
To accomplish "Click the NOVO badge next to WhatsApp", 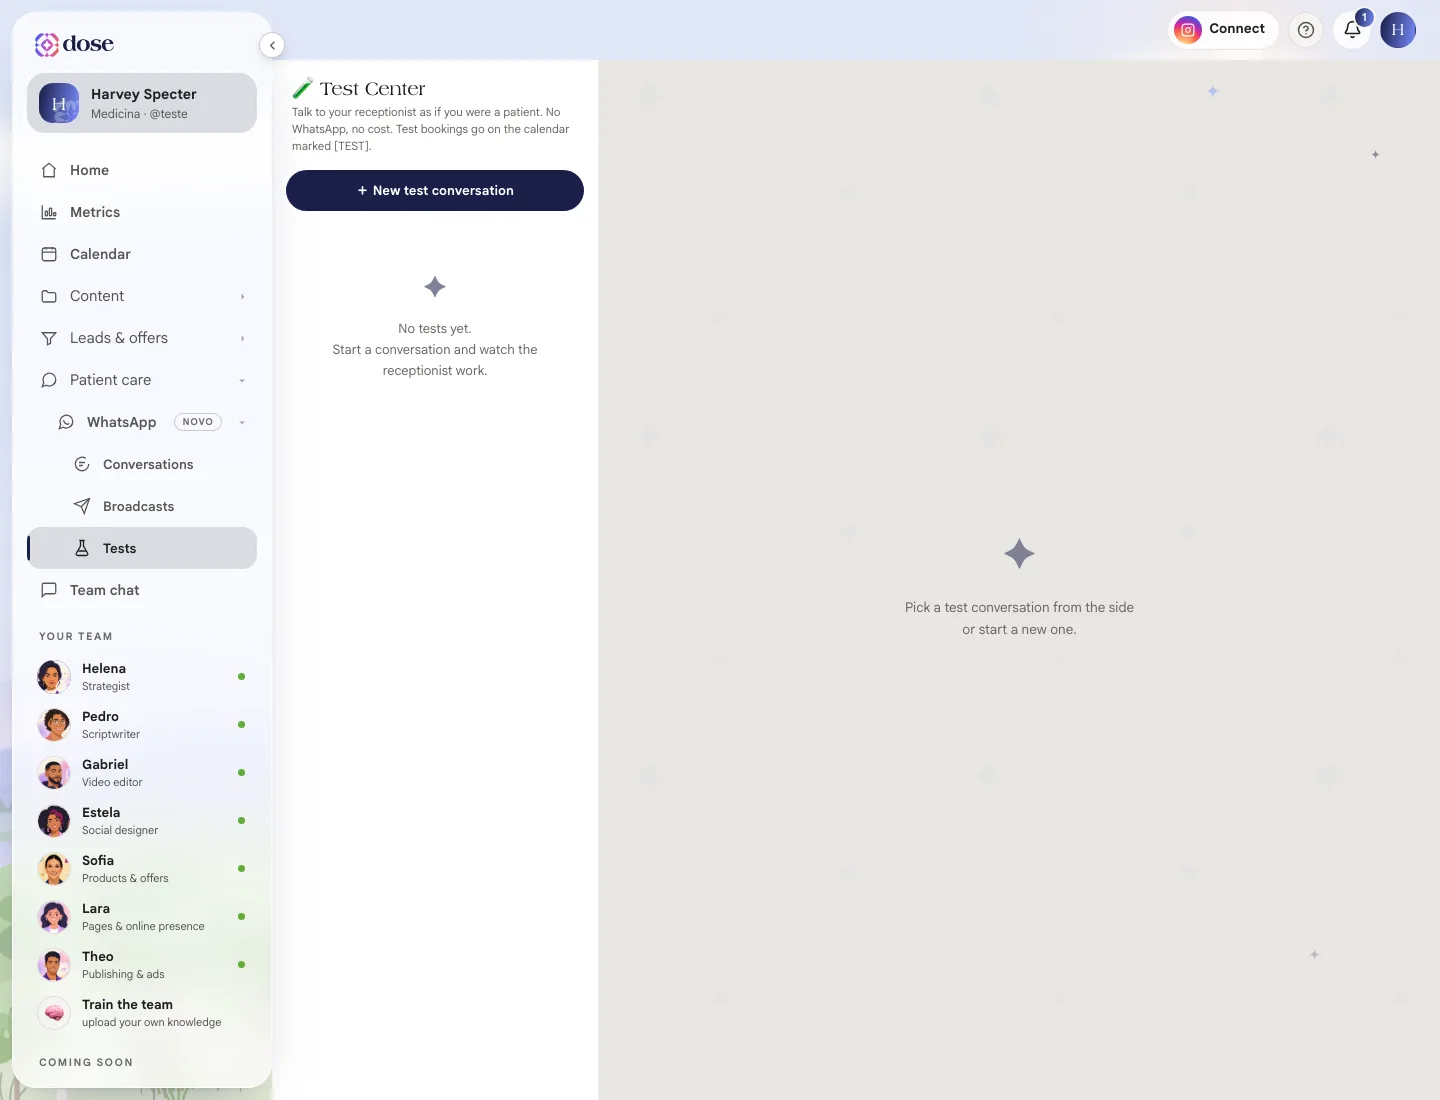I will pos(198,422).
